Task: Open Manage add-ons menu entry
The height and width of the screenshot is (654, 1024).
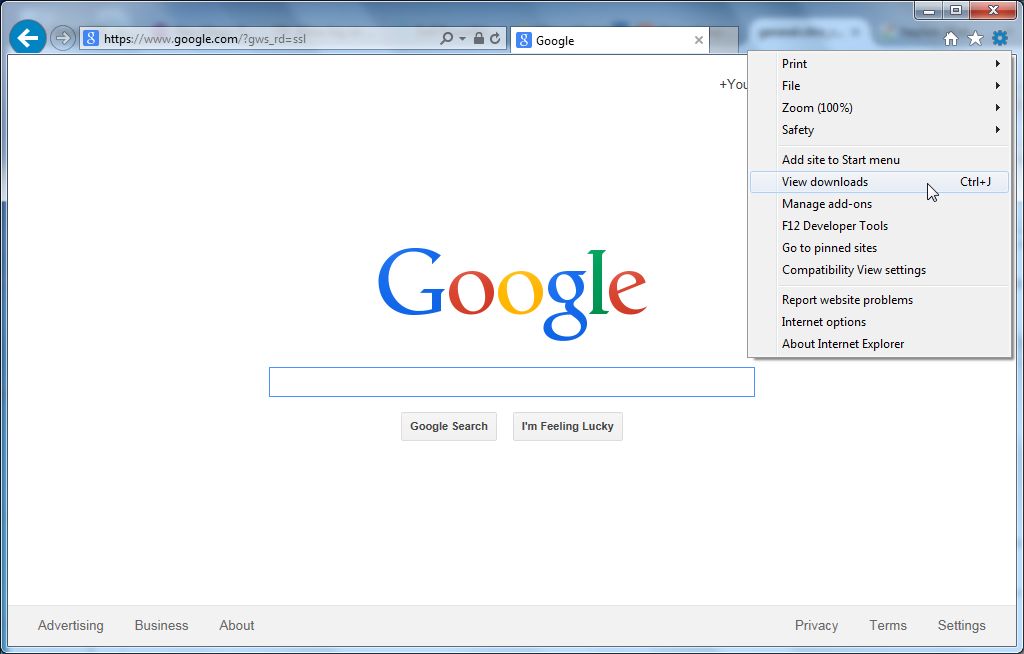Action: click(x=827, y=204)
